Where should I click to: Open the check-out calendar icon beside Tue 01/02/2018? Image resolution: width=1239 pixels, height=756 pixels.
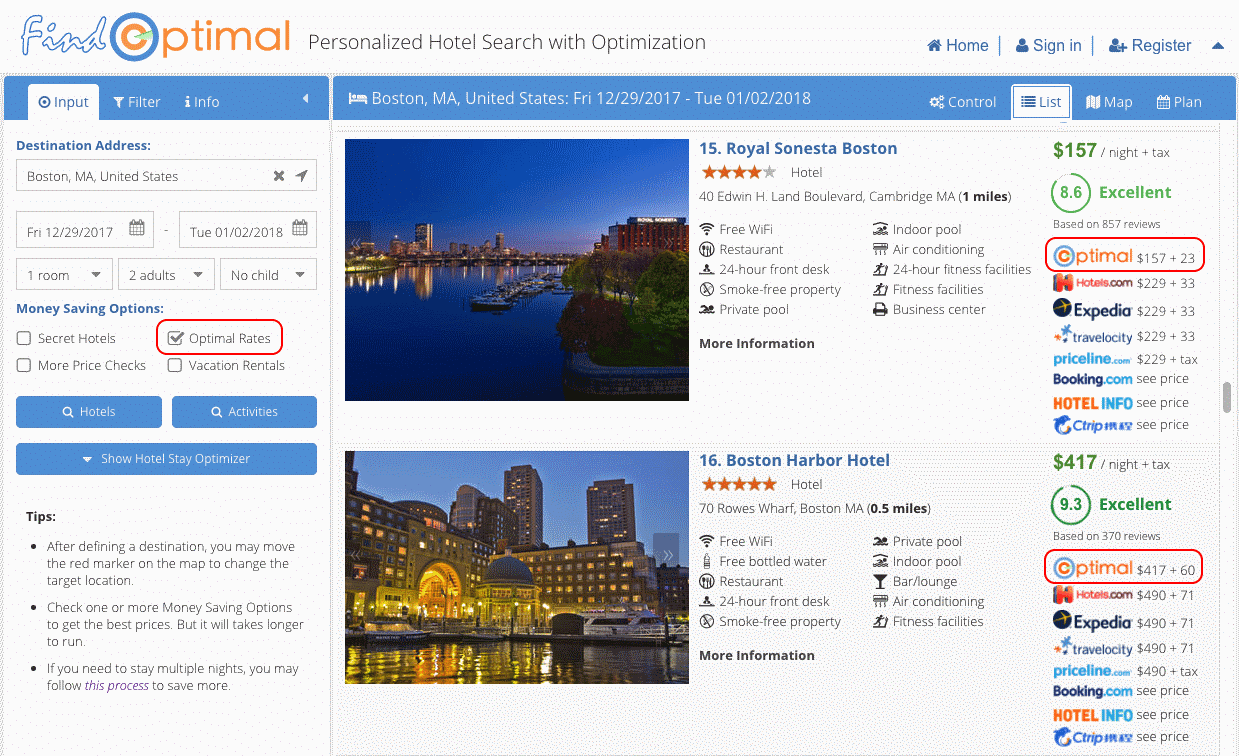tap(299, 229)
